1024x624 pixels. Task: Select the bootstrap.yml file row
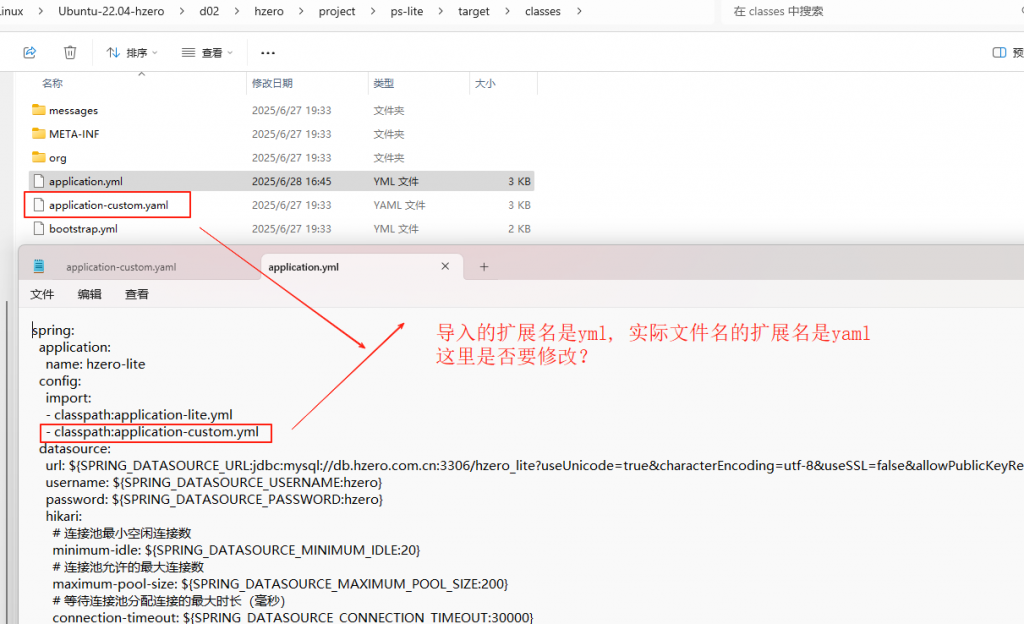(x=83, y=229)
